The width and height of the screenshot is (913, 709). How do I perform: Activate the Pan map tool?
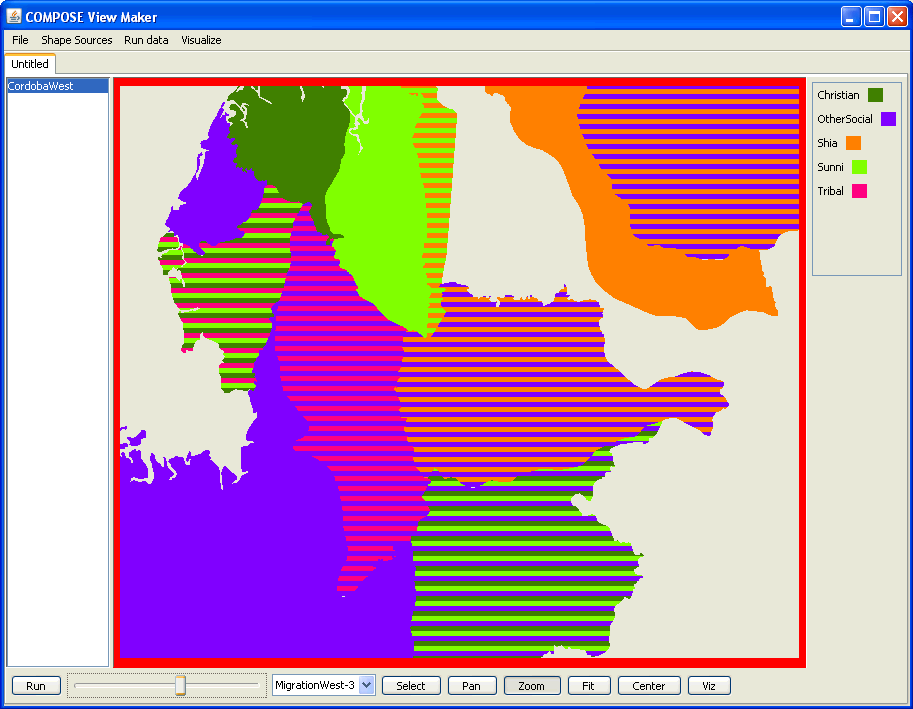[x=472, y=686]
